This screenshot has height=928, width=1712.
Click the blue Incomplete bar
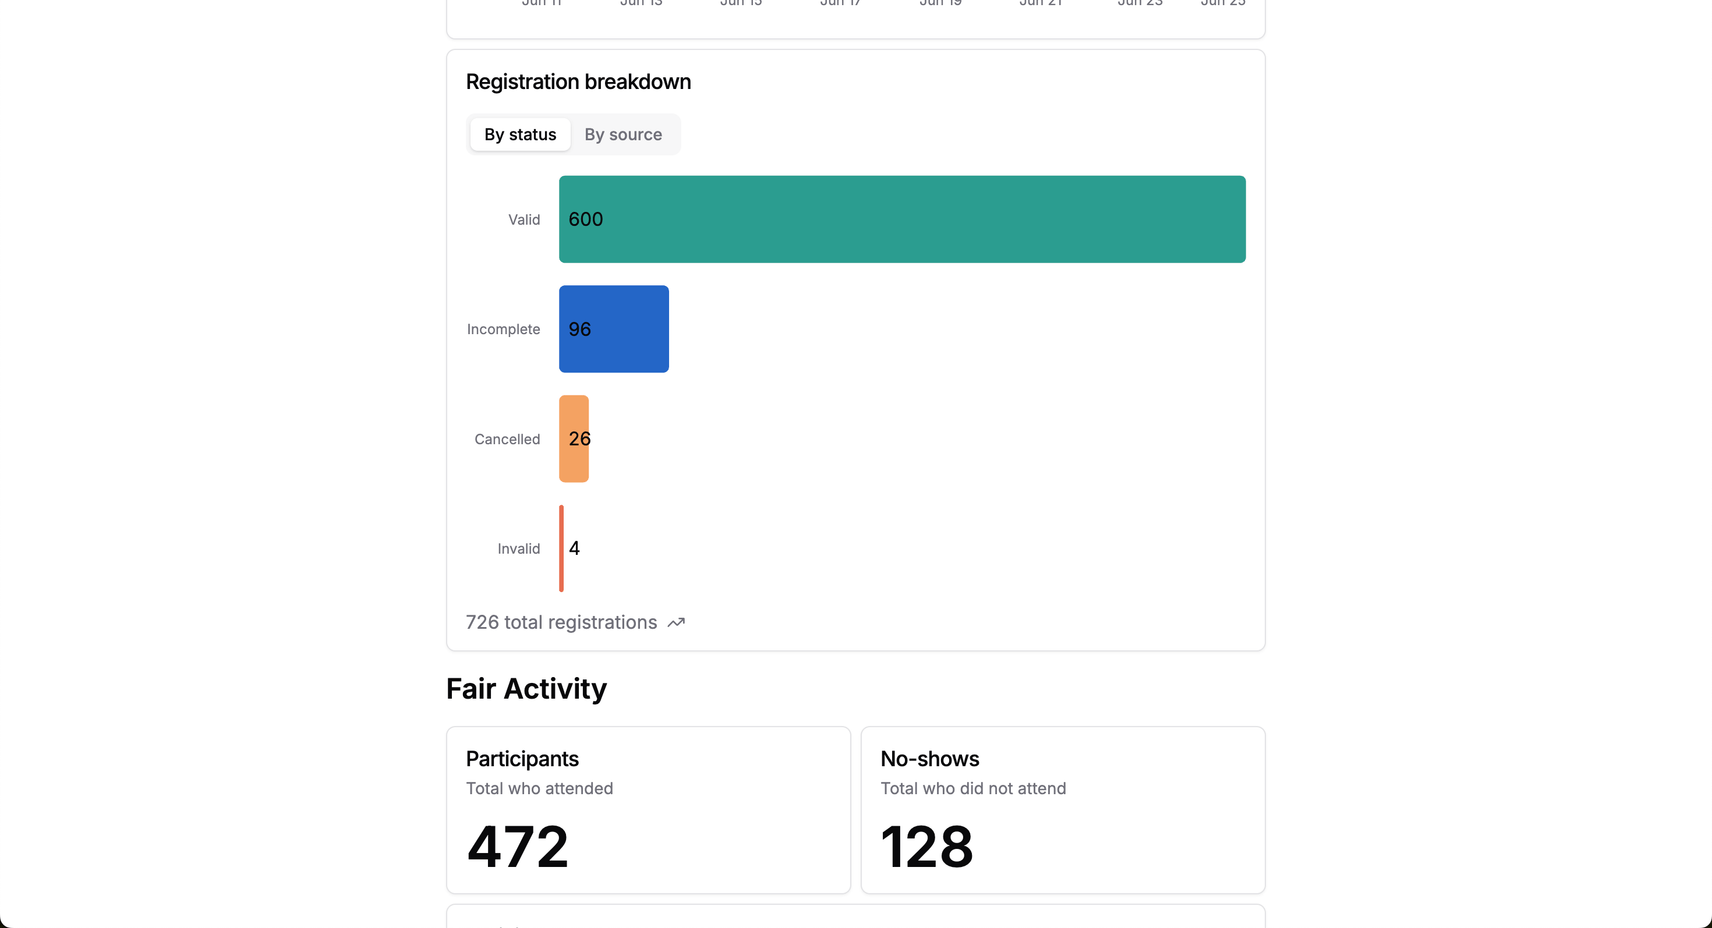click(614, 329)
